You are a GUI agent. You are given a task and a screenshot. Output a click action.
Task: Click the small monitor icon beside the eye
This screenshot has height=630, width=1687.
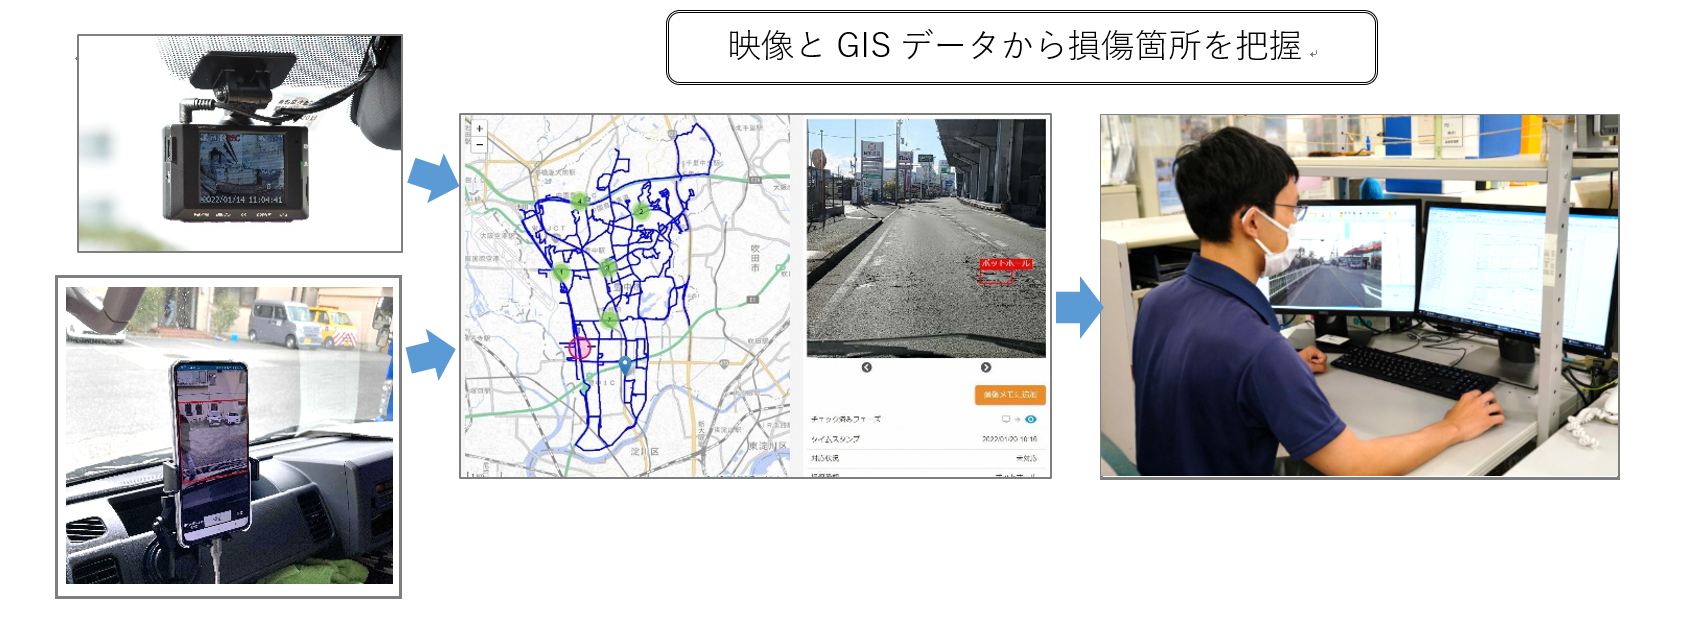click(x=1006, y=419)
